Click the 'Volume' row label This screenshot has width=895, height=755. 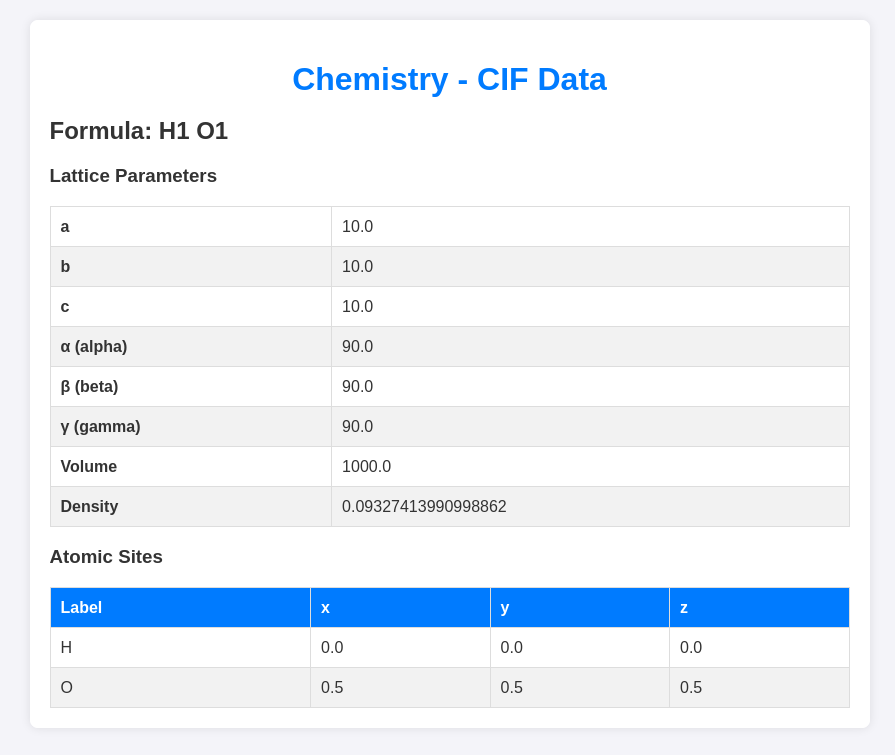[x=88, y=466]
